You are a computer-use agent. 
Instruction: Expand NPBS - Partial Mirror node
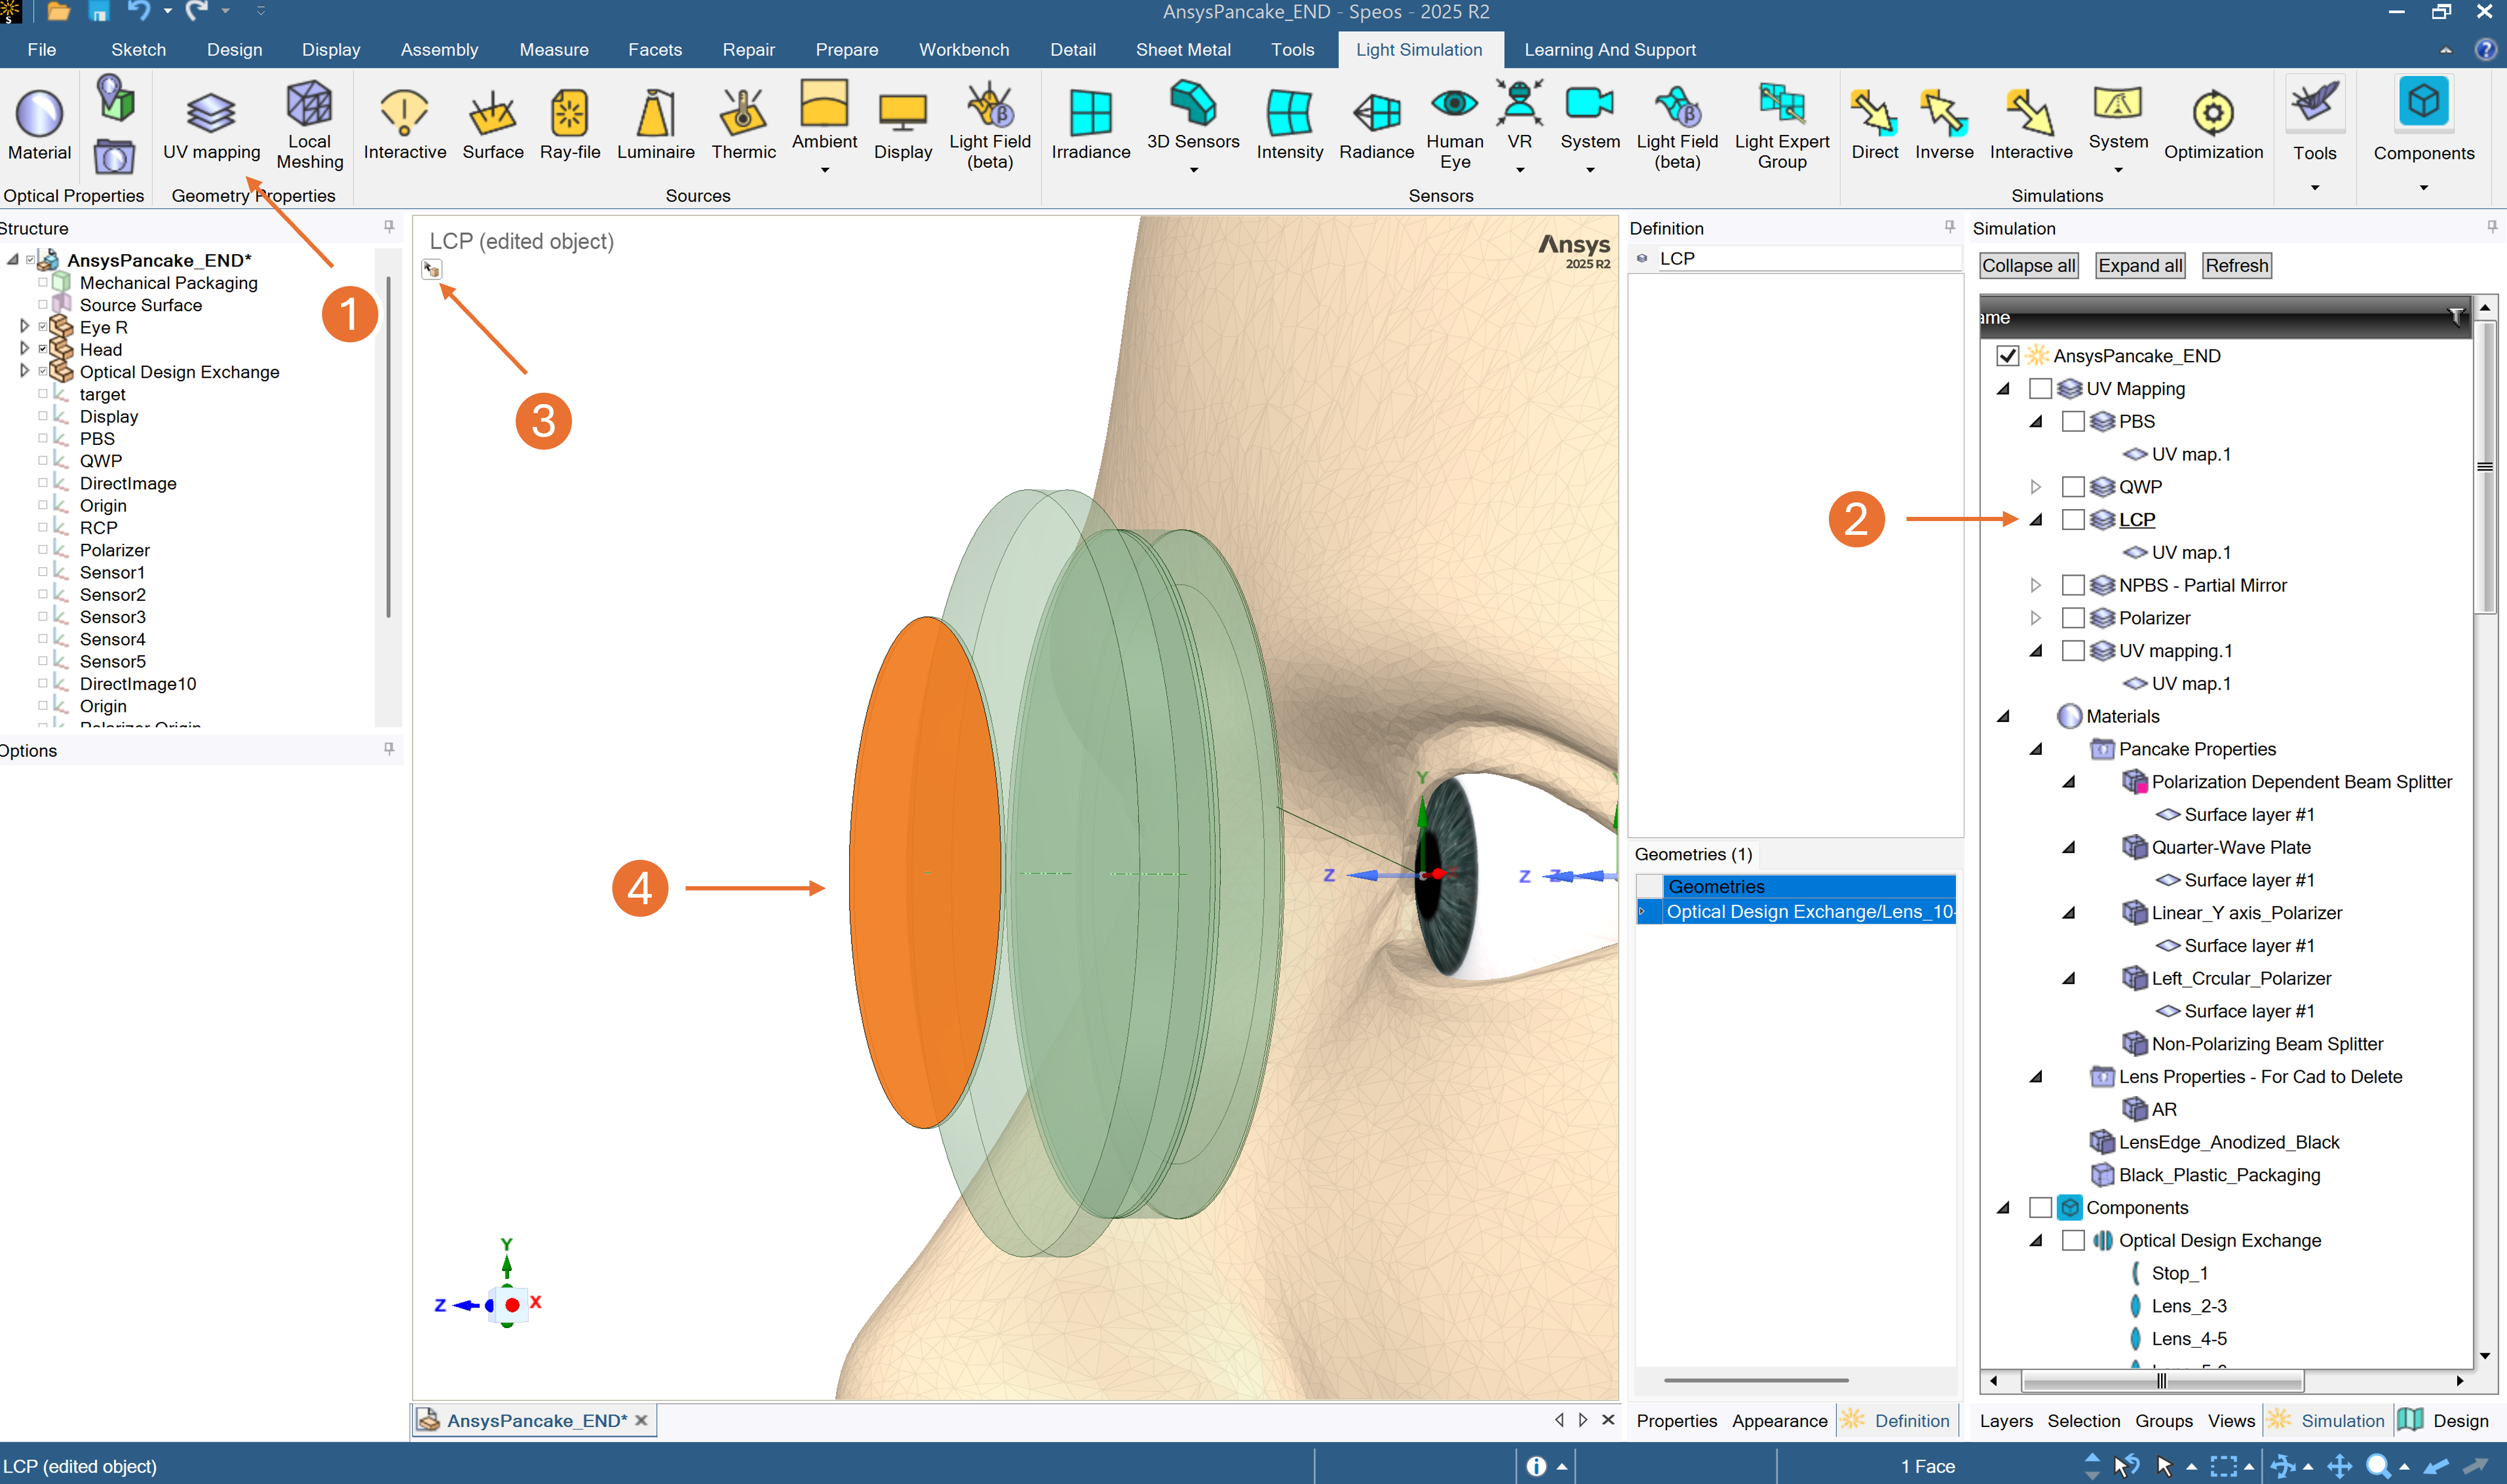tap(2035, 585)
